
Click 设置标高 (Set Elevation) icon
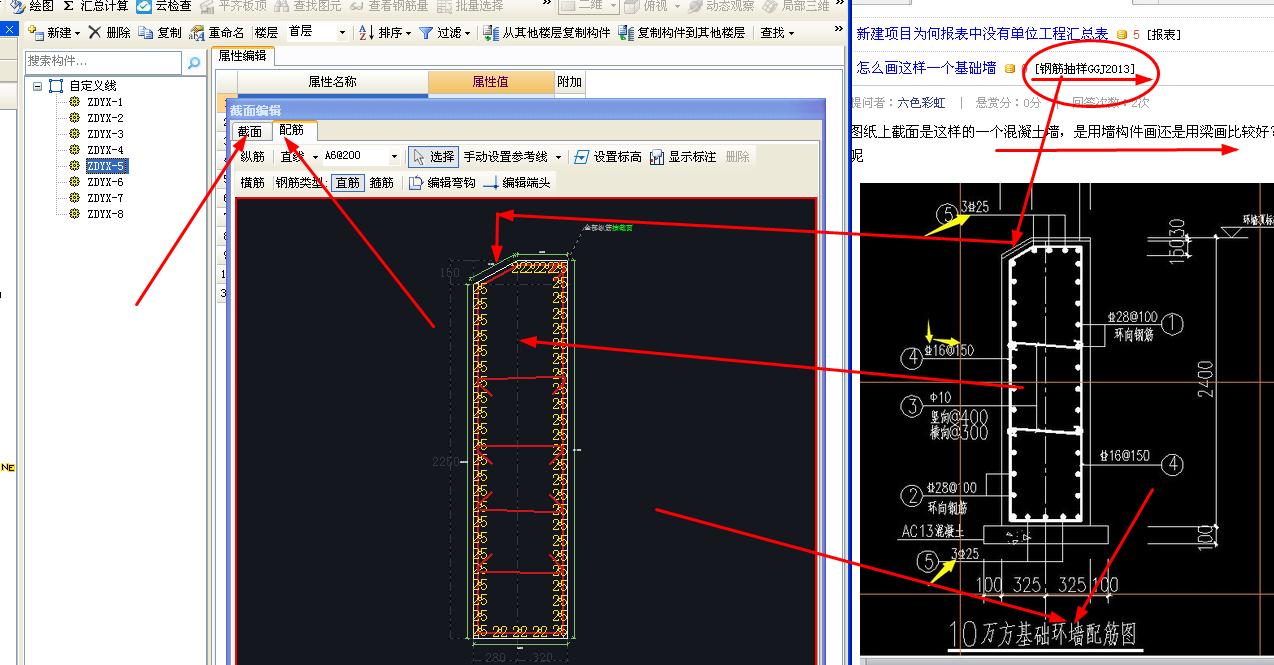[x=582, y=157]
